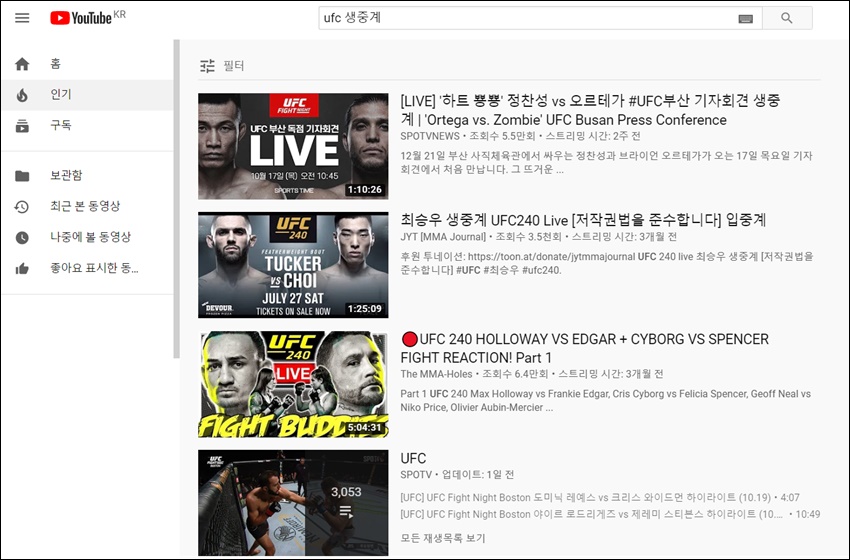Click the magnifier search button
This screenshot has height=560, width=850.
(x=787, y=18)
